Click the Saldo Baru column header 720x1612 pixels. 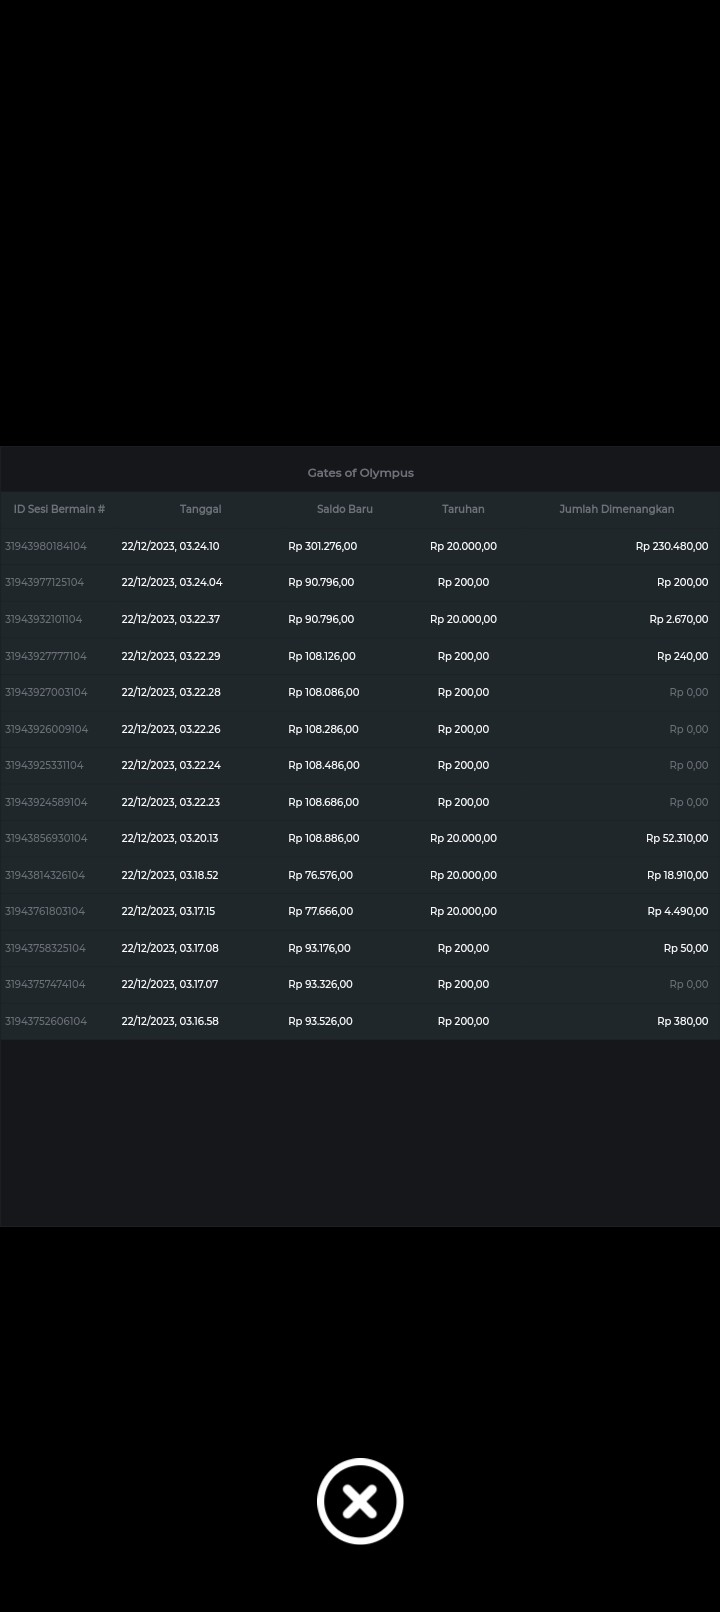point(344,509)
